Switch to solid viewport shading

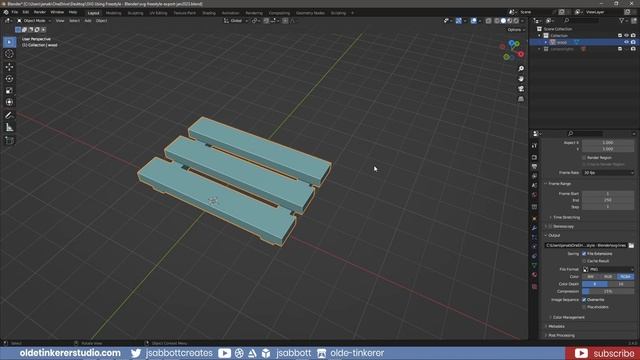(x=503, y=21)
